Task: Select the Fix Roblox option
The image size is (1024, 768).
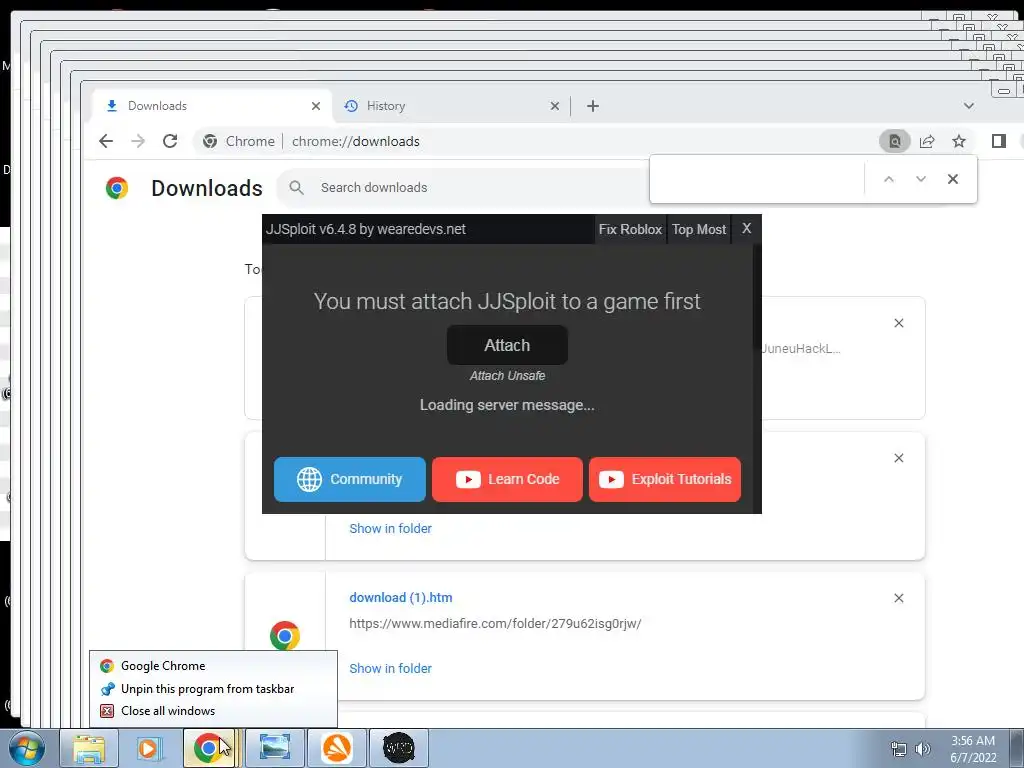Action: point(630,229)
